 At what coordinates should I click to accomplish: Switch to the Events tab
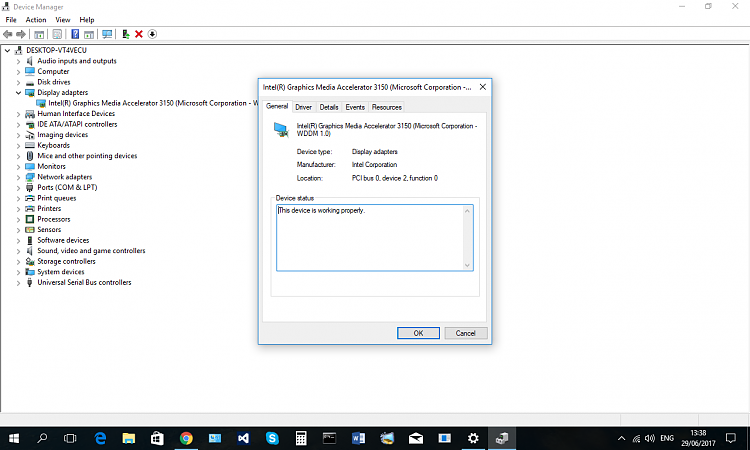pos(355,107)
